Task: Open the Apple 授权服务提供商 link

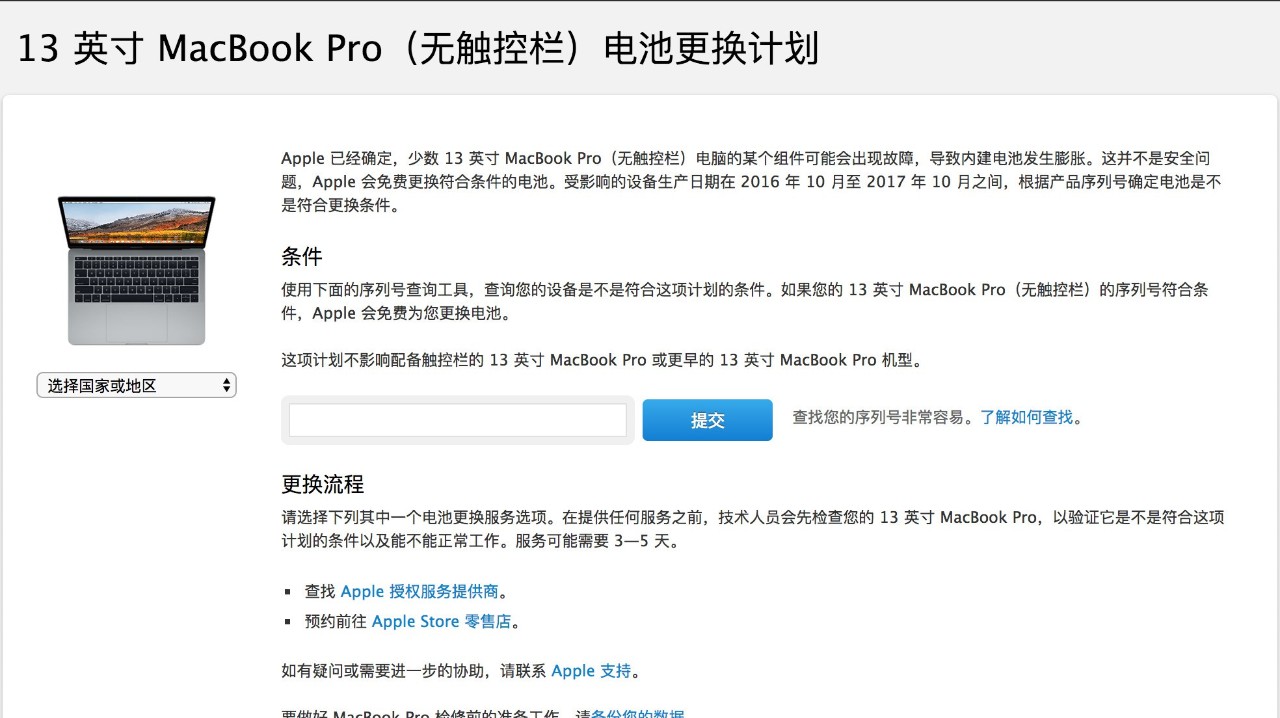Action: (x=419, y=591)
